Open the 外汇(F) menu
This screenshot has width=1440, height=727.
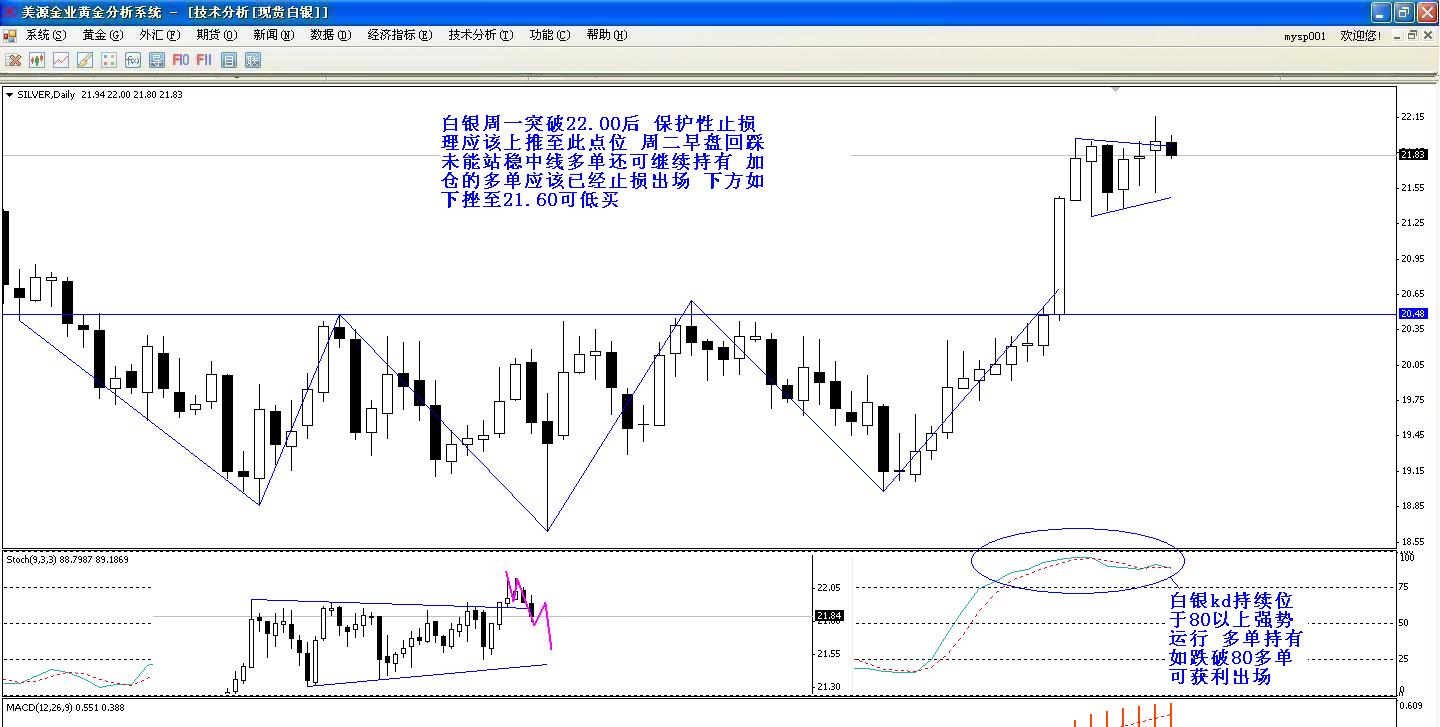160,35
